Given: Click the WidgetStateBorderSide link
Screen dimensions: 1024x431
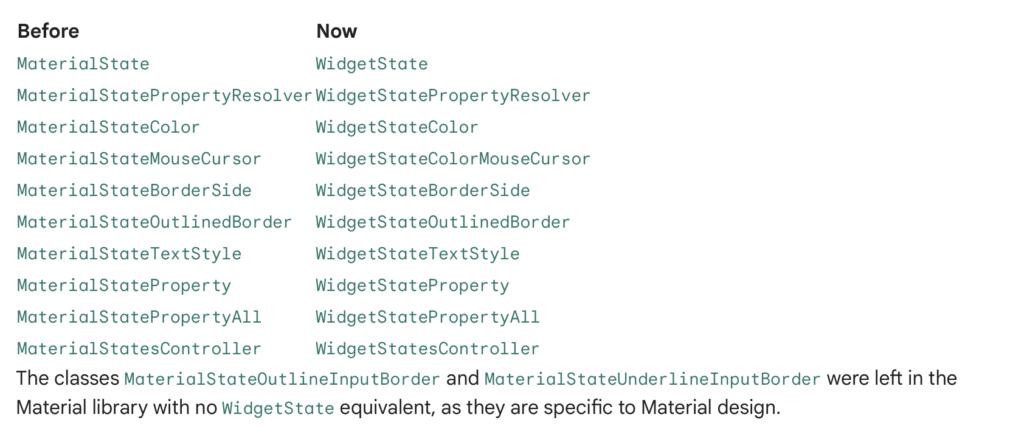Looking at the screenshot, I should click(x=423, y=191).
